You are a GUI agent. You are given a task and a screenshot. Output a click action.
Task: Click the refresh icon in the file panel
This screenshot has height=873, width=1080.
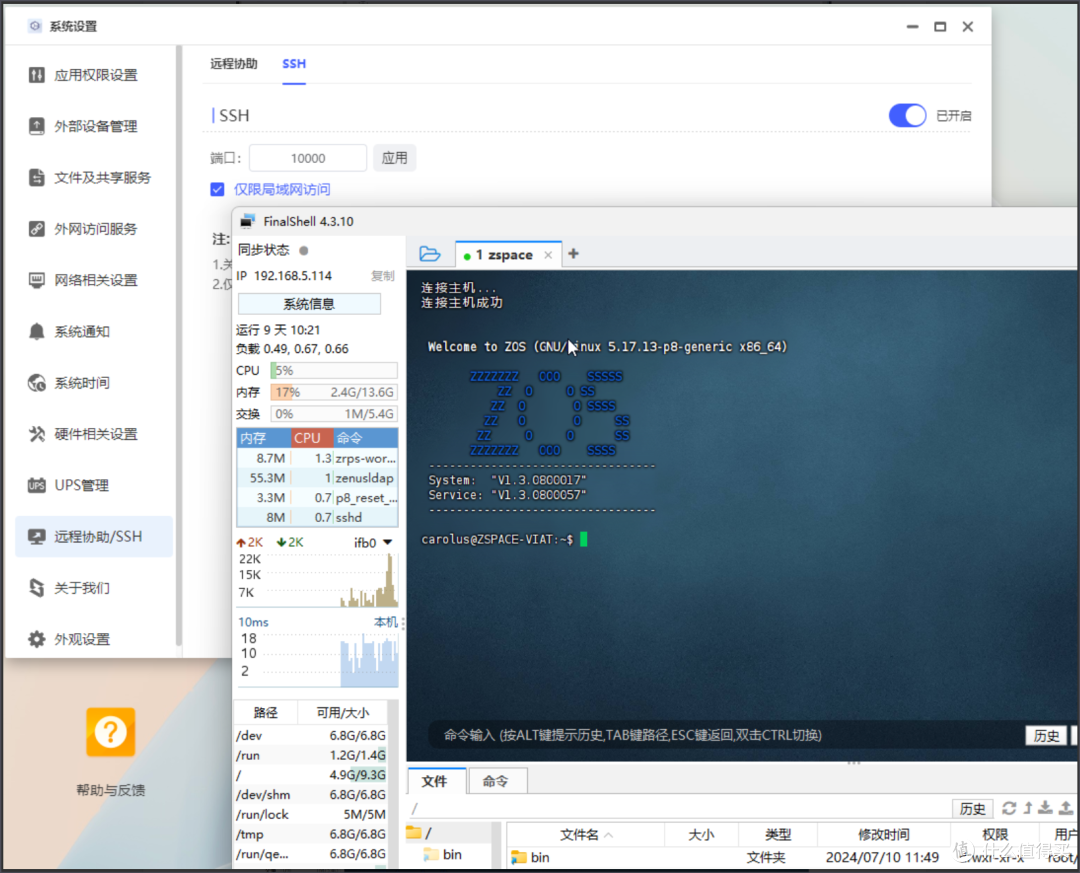click(x=1008, y=808)
